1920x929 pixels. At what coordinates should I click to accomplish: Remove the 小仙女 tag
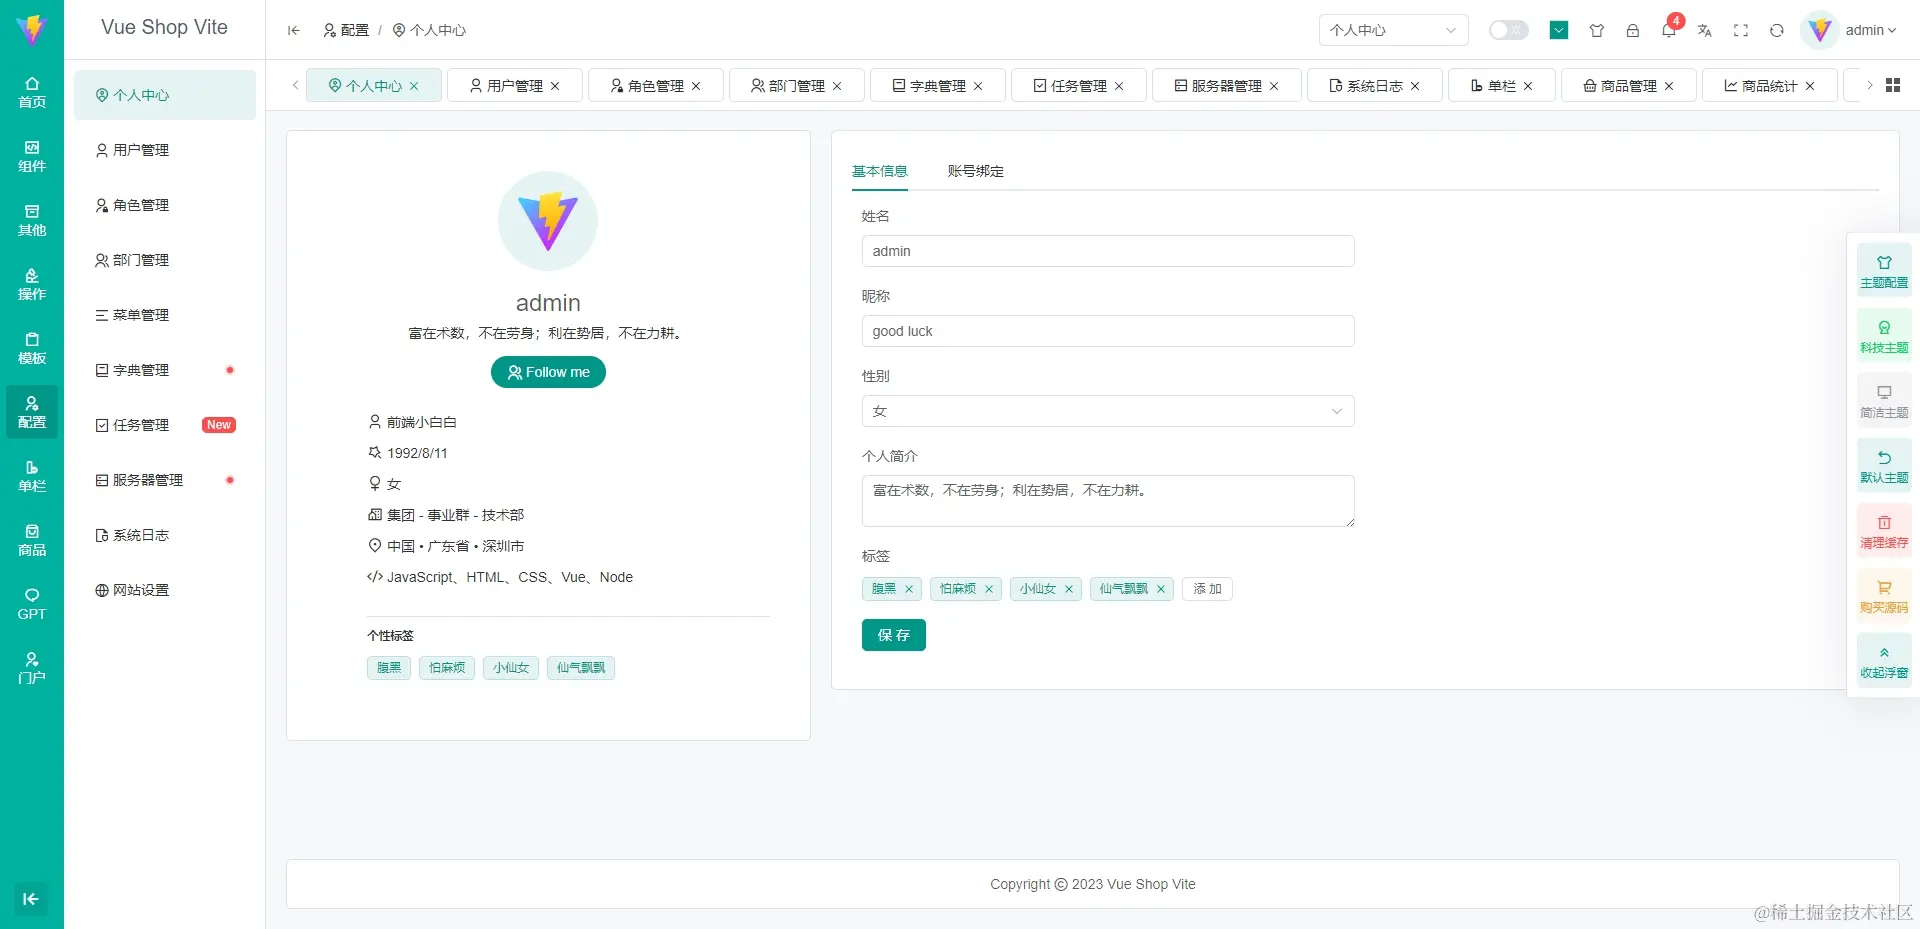coord(1069,589)
